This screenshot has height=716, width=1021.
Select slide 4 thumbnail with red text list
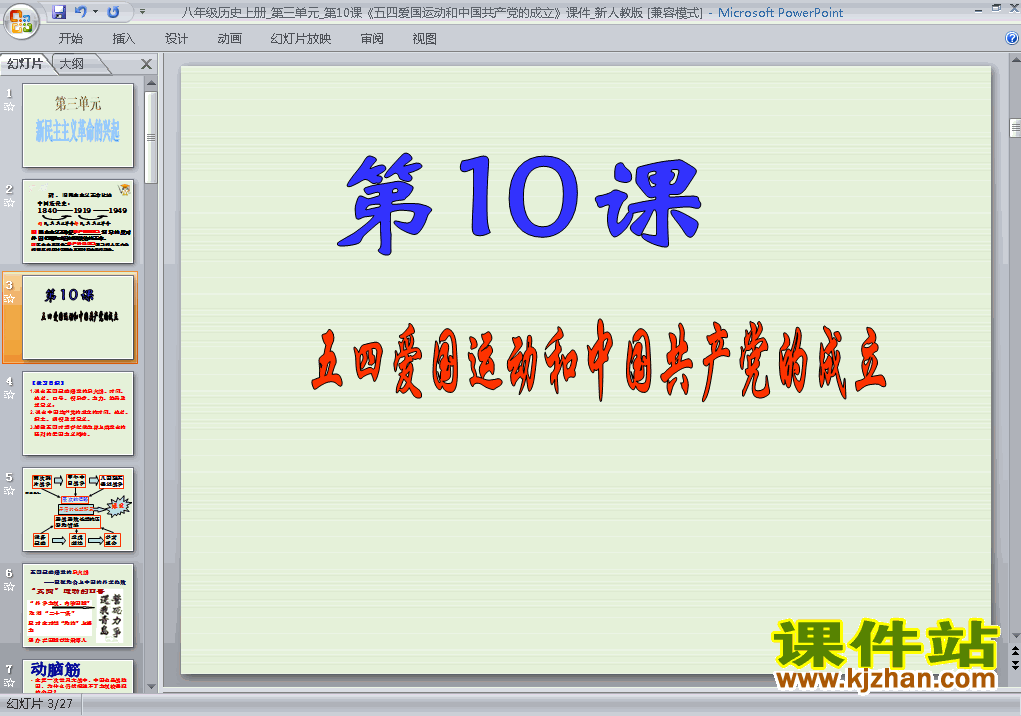78,413
